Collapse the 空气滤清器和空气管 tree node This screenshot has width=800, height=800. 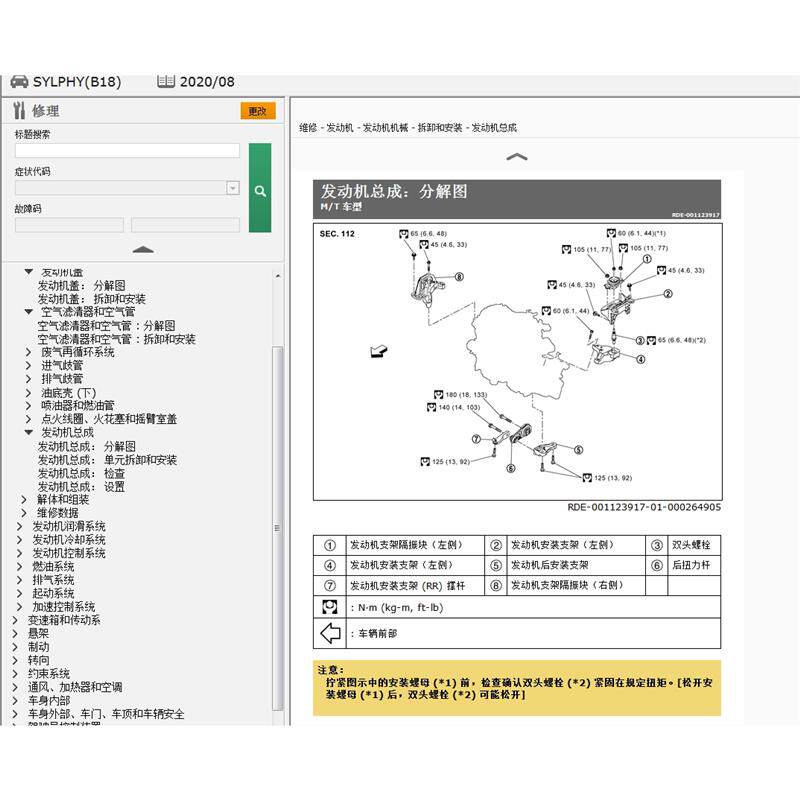click(x=29, y=311)
